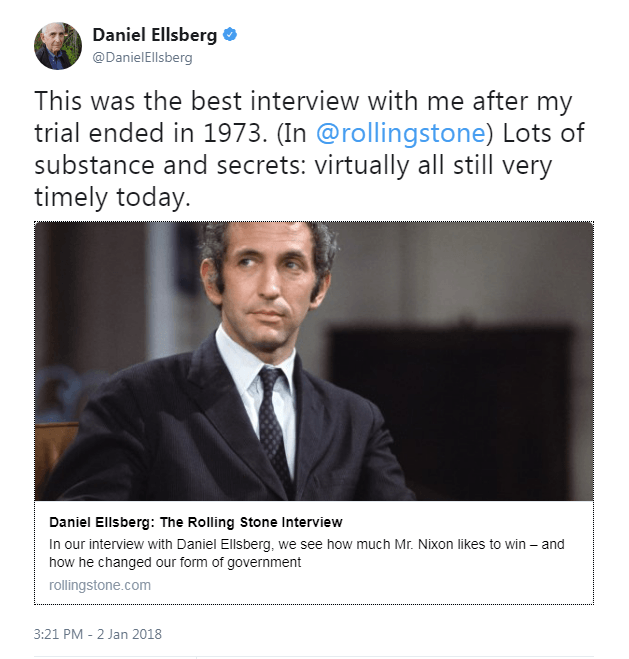Click the blue verified badge
The image size is (629, 659).
(230, 35)
